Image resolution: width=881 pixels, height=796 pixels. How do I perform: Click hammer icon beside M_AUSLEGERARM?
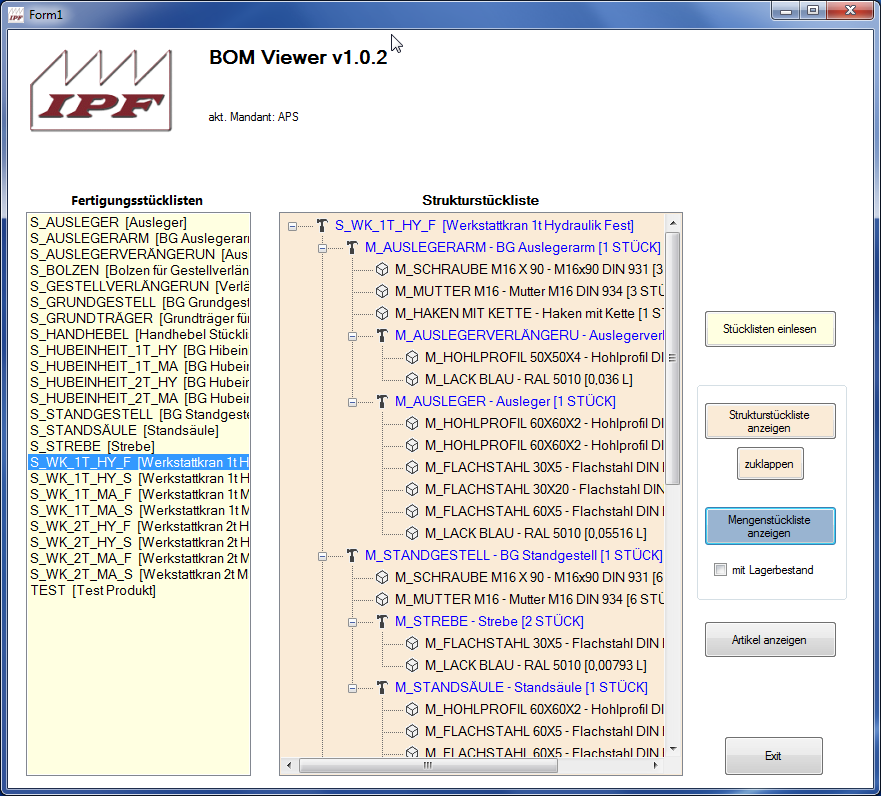pos(352,247)
